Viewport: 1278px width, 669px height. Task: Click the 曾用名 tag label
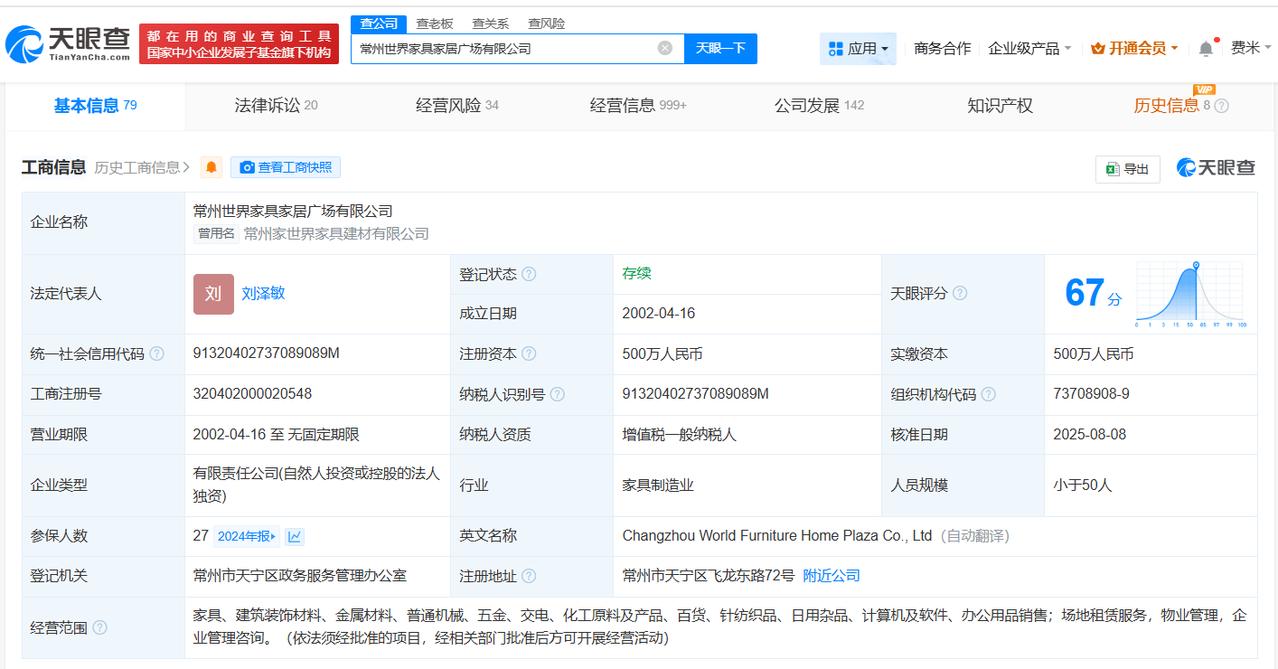(216, 234)
